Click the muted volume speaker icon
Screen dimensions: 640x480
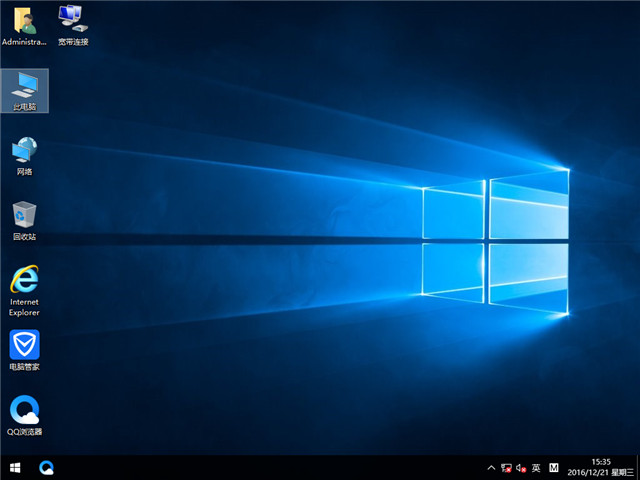click(x=521, y=467)
